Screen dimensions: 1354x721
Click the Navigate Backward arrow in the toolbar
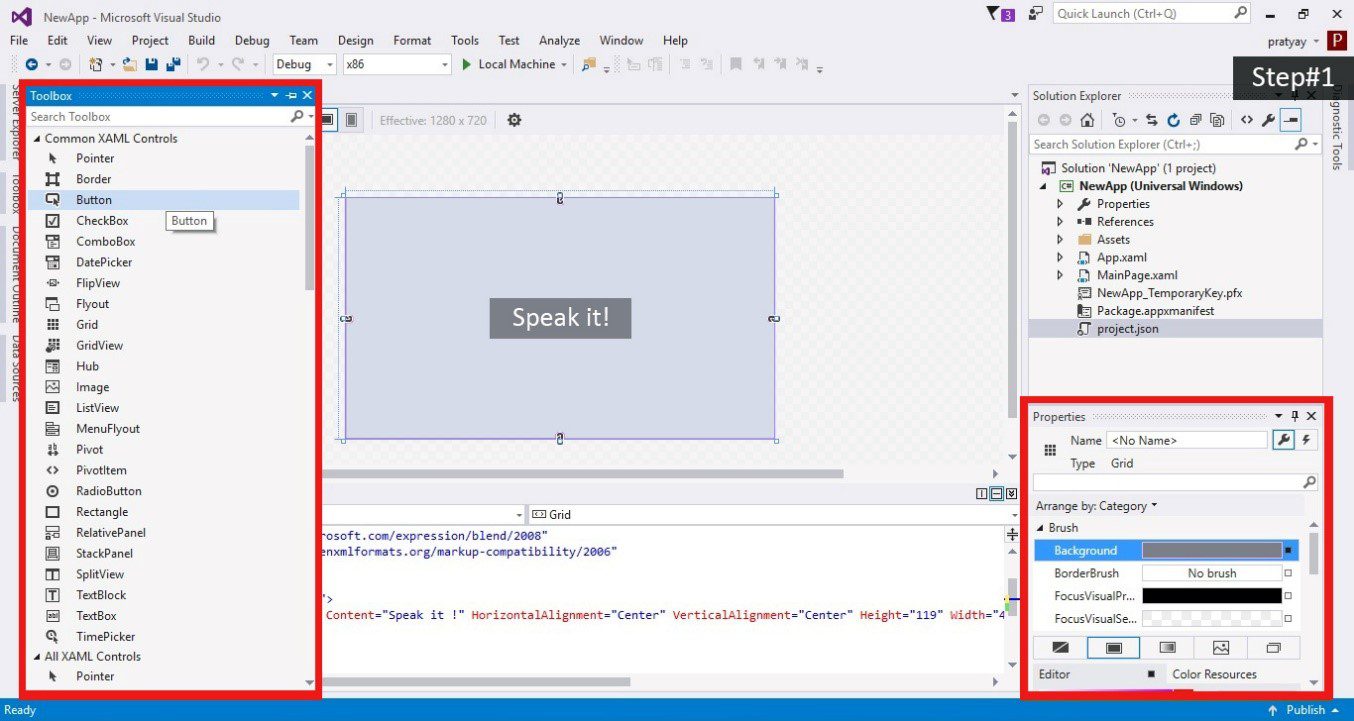pos(31,64)
